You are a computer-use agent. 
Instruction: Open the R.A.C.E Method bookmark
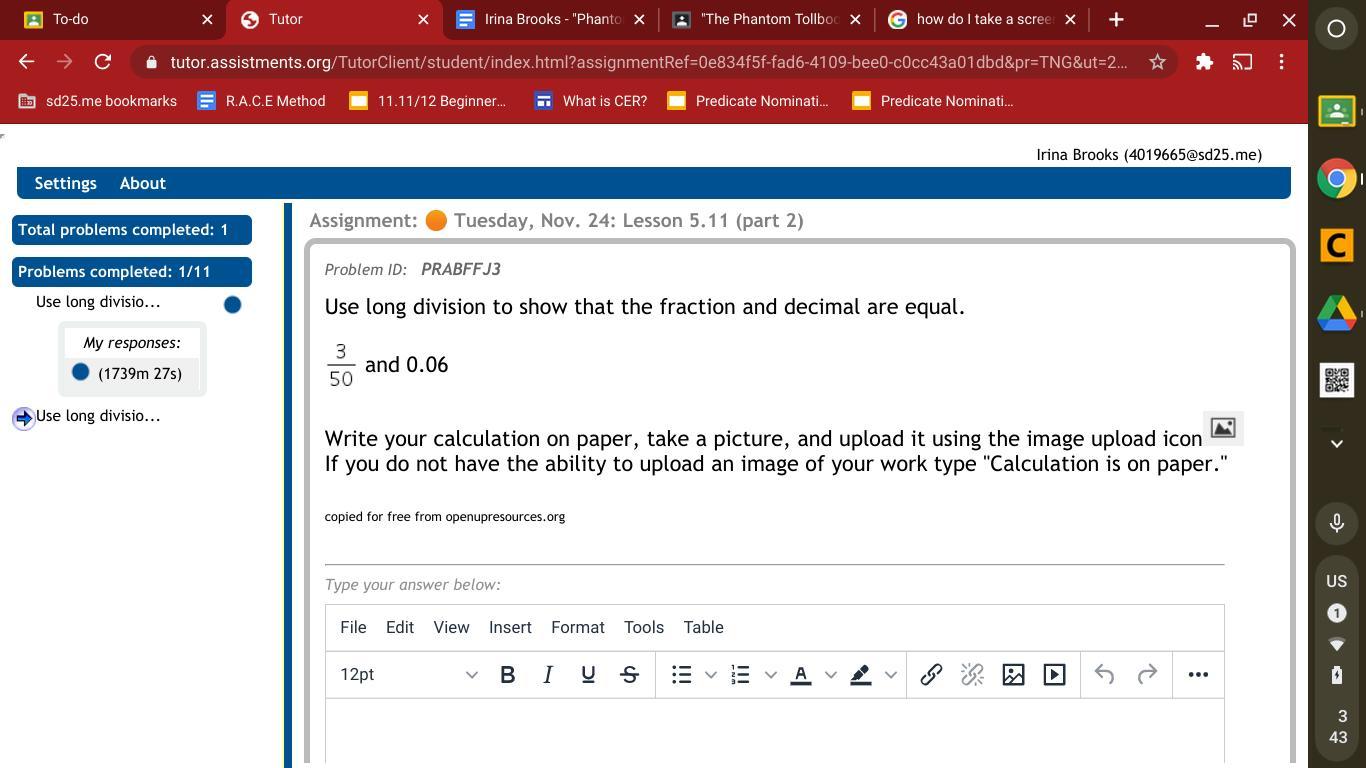(262, 101)
